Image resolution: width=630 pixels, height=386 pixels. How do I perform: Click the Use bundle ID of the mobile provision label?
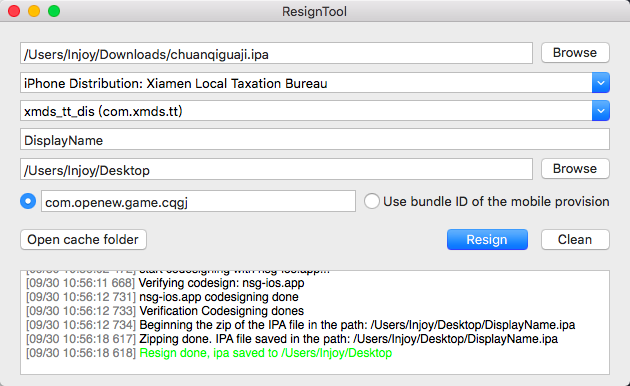496,201
